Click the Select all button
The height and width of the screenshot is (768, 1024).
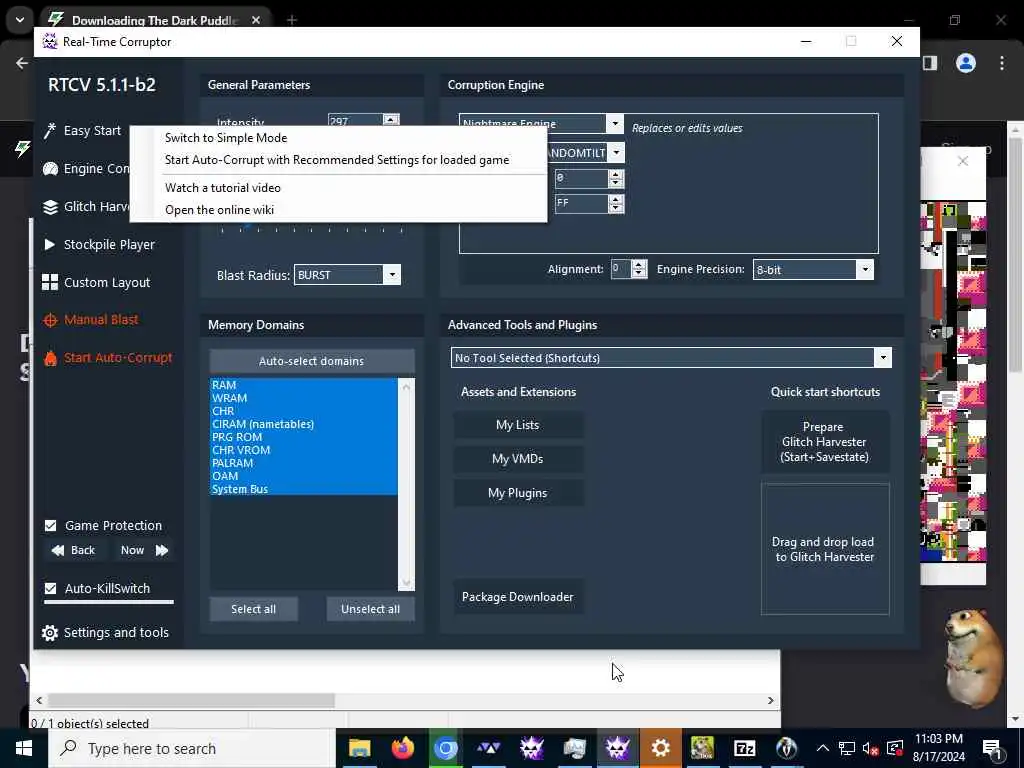[x=253, y=609]
